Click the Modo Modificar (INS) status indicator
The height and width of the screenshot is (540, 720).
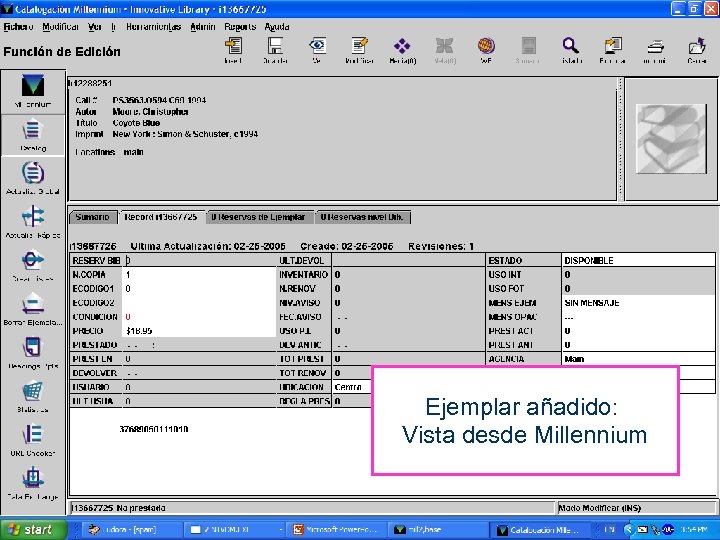pyautogui.click(x=636, y=508)
